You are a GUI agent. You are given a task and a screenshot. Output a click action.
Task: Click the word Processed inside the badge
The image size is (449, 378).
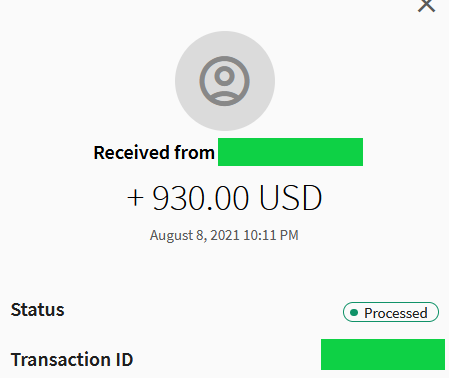(x=396, y=313)
